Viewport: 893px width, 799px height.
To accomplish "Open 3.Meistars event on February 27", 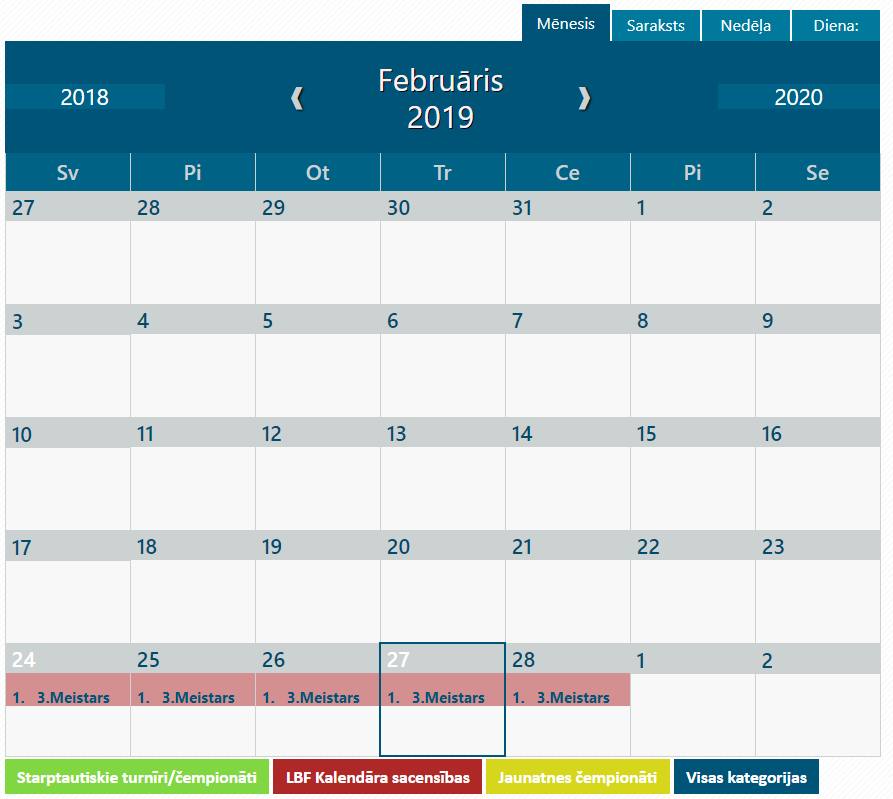I will [x=447, y=698].
